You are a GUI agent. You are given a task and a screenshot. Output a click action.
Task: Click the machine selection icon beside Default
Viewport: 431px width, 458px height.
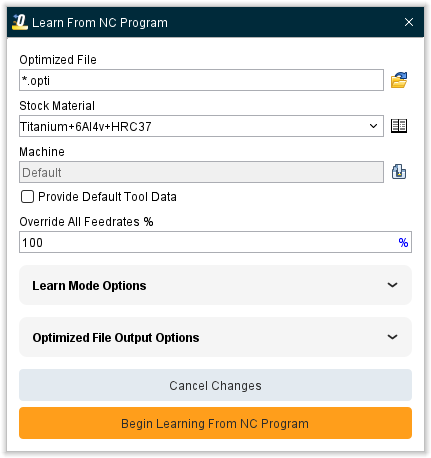(x=399, y=172)
